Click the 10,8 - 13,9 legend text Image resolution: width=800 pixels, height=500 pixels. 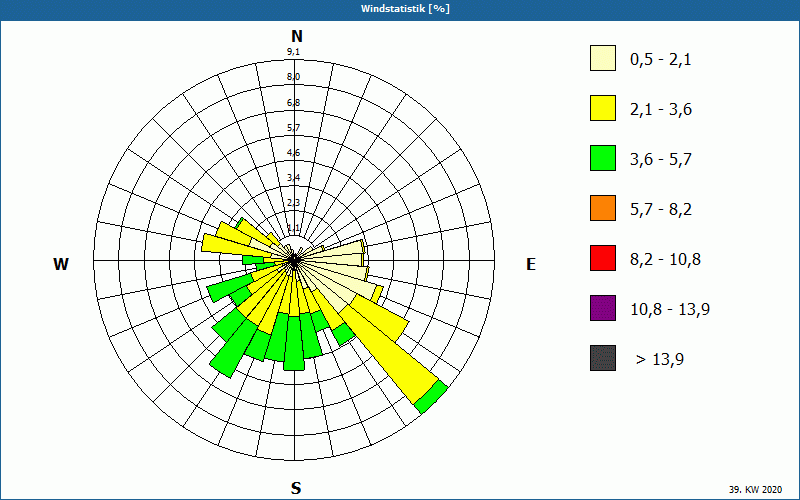pos(670,310)
